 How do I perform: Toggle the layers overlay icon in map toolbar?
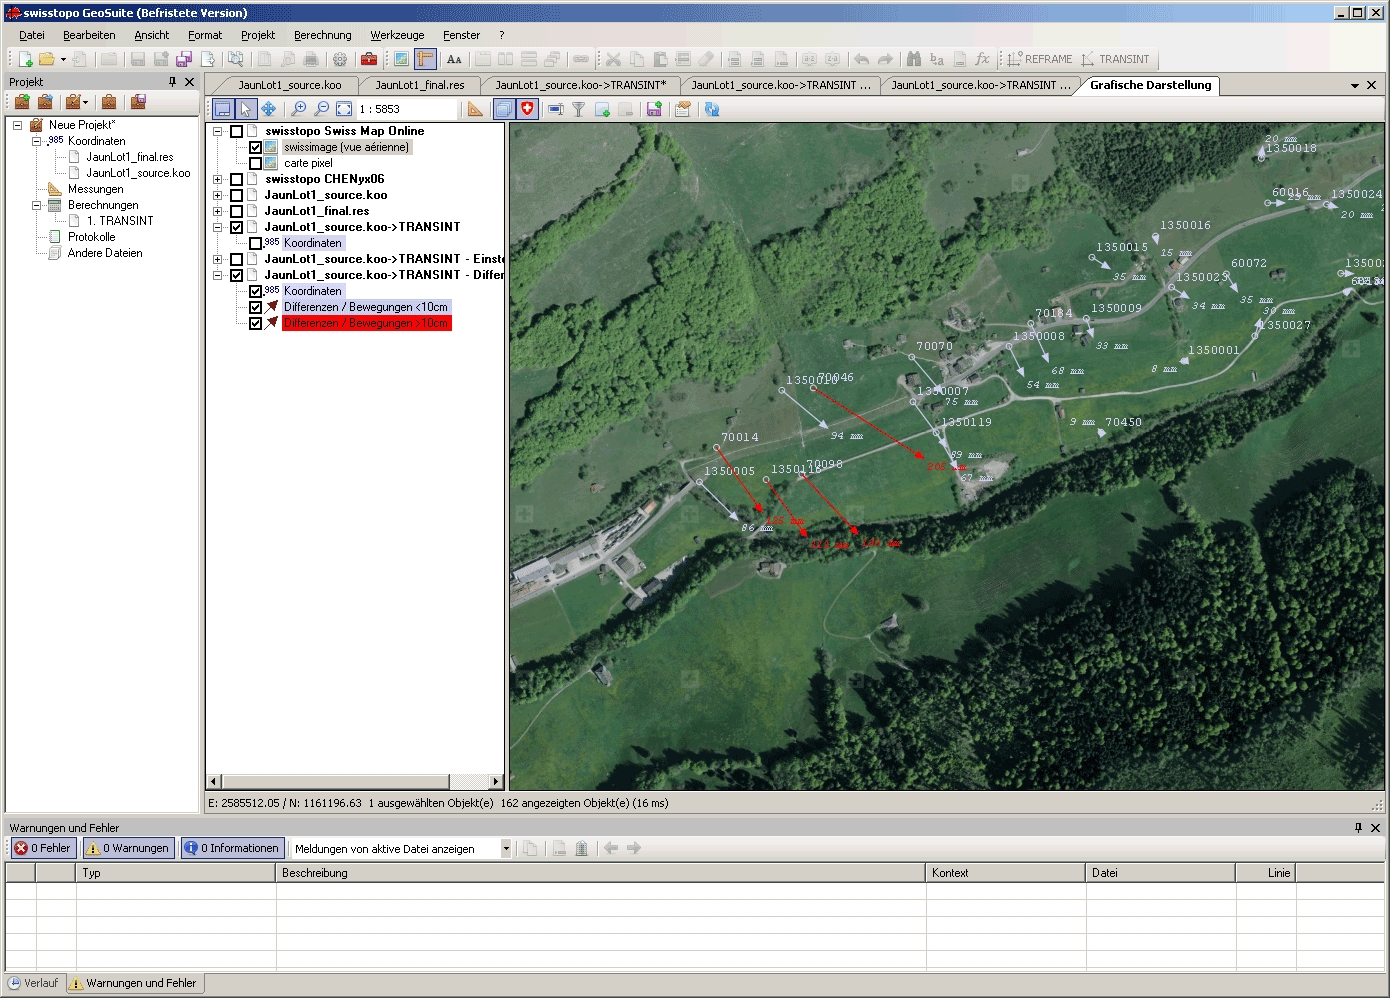click(505, 109)
